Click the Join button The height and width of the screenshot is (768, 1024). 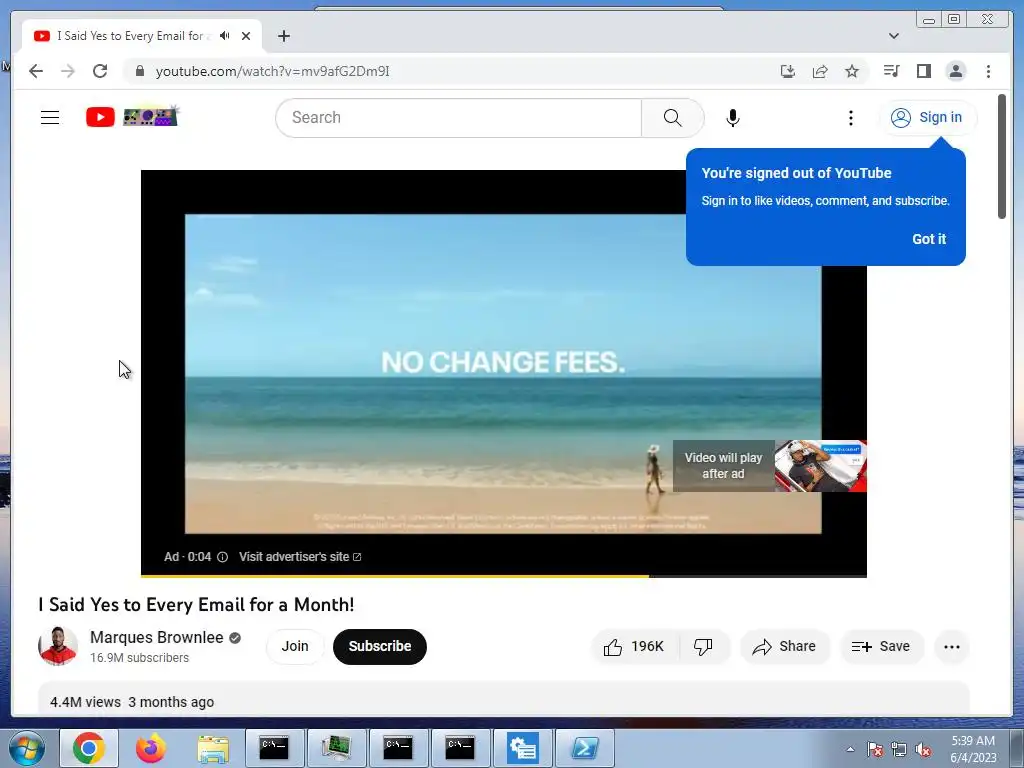(295, 647)
